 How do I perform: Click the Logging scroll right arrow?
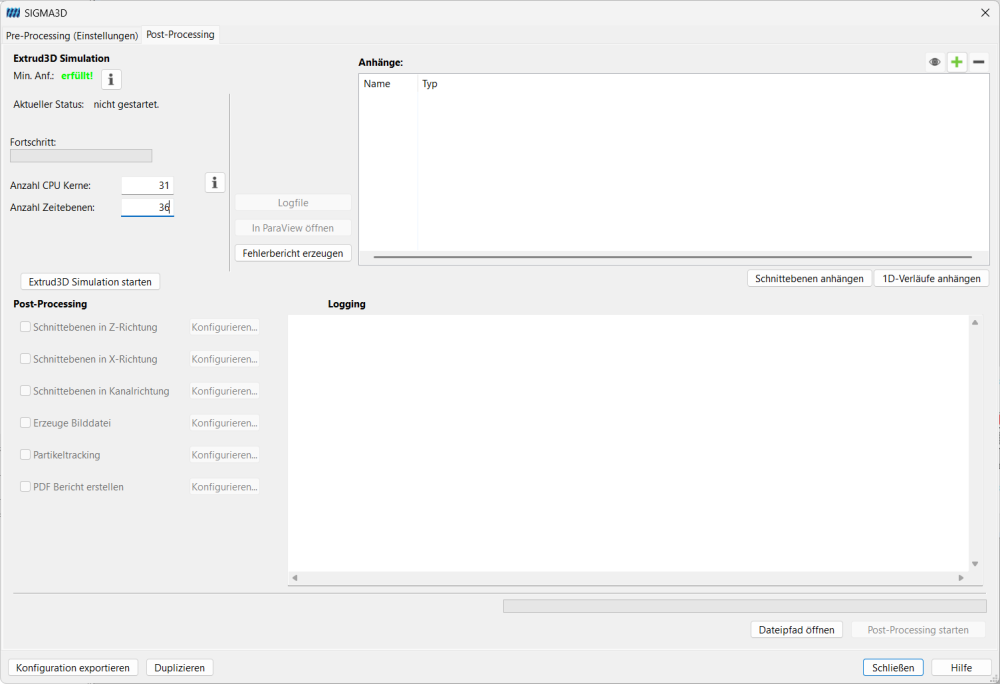tap(961, 578)
